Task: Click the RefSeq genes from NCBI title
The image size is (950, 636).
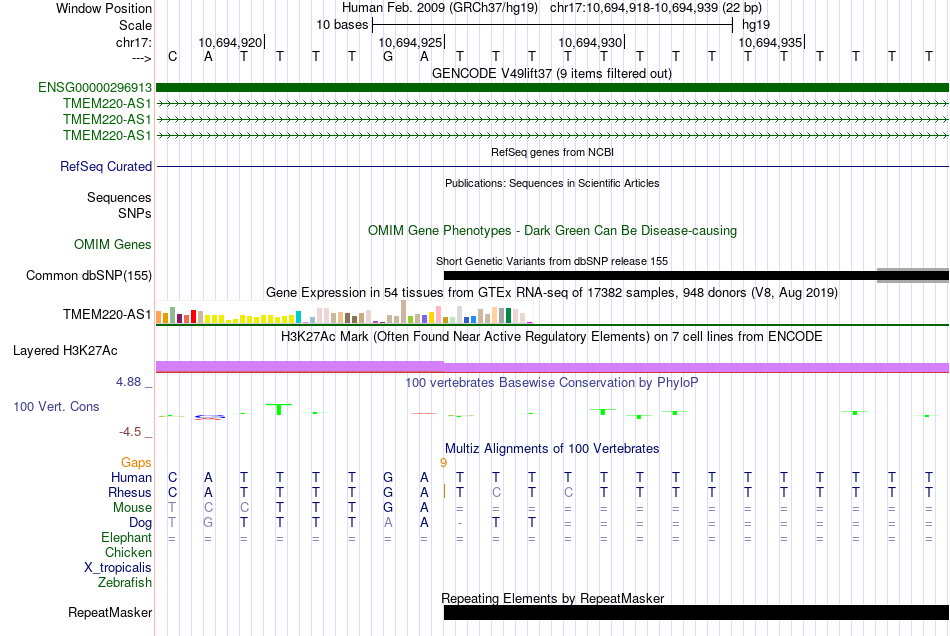Action: tap(552, 153)
